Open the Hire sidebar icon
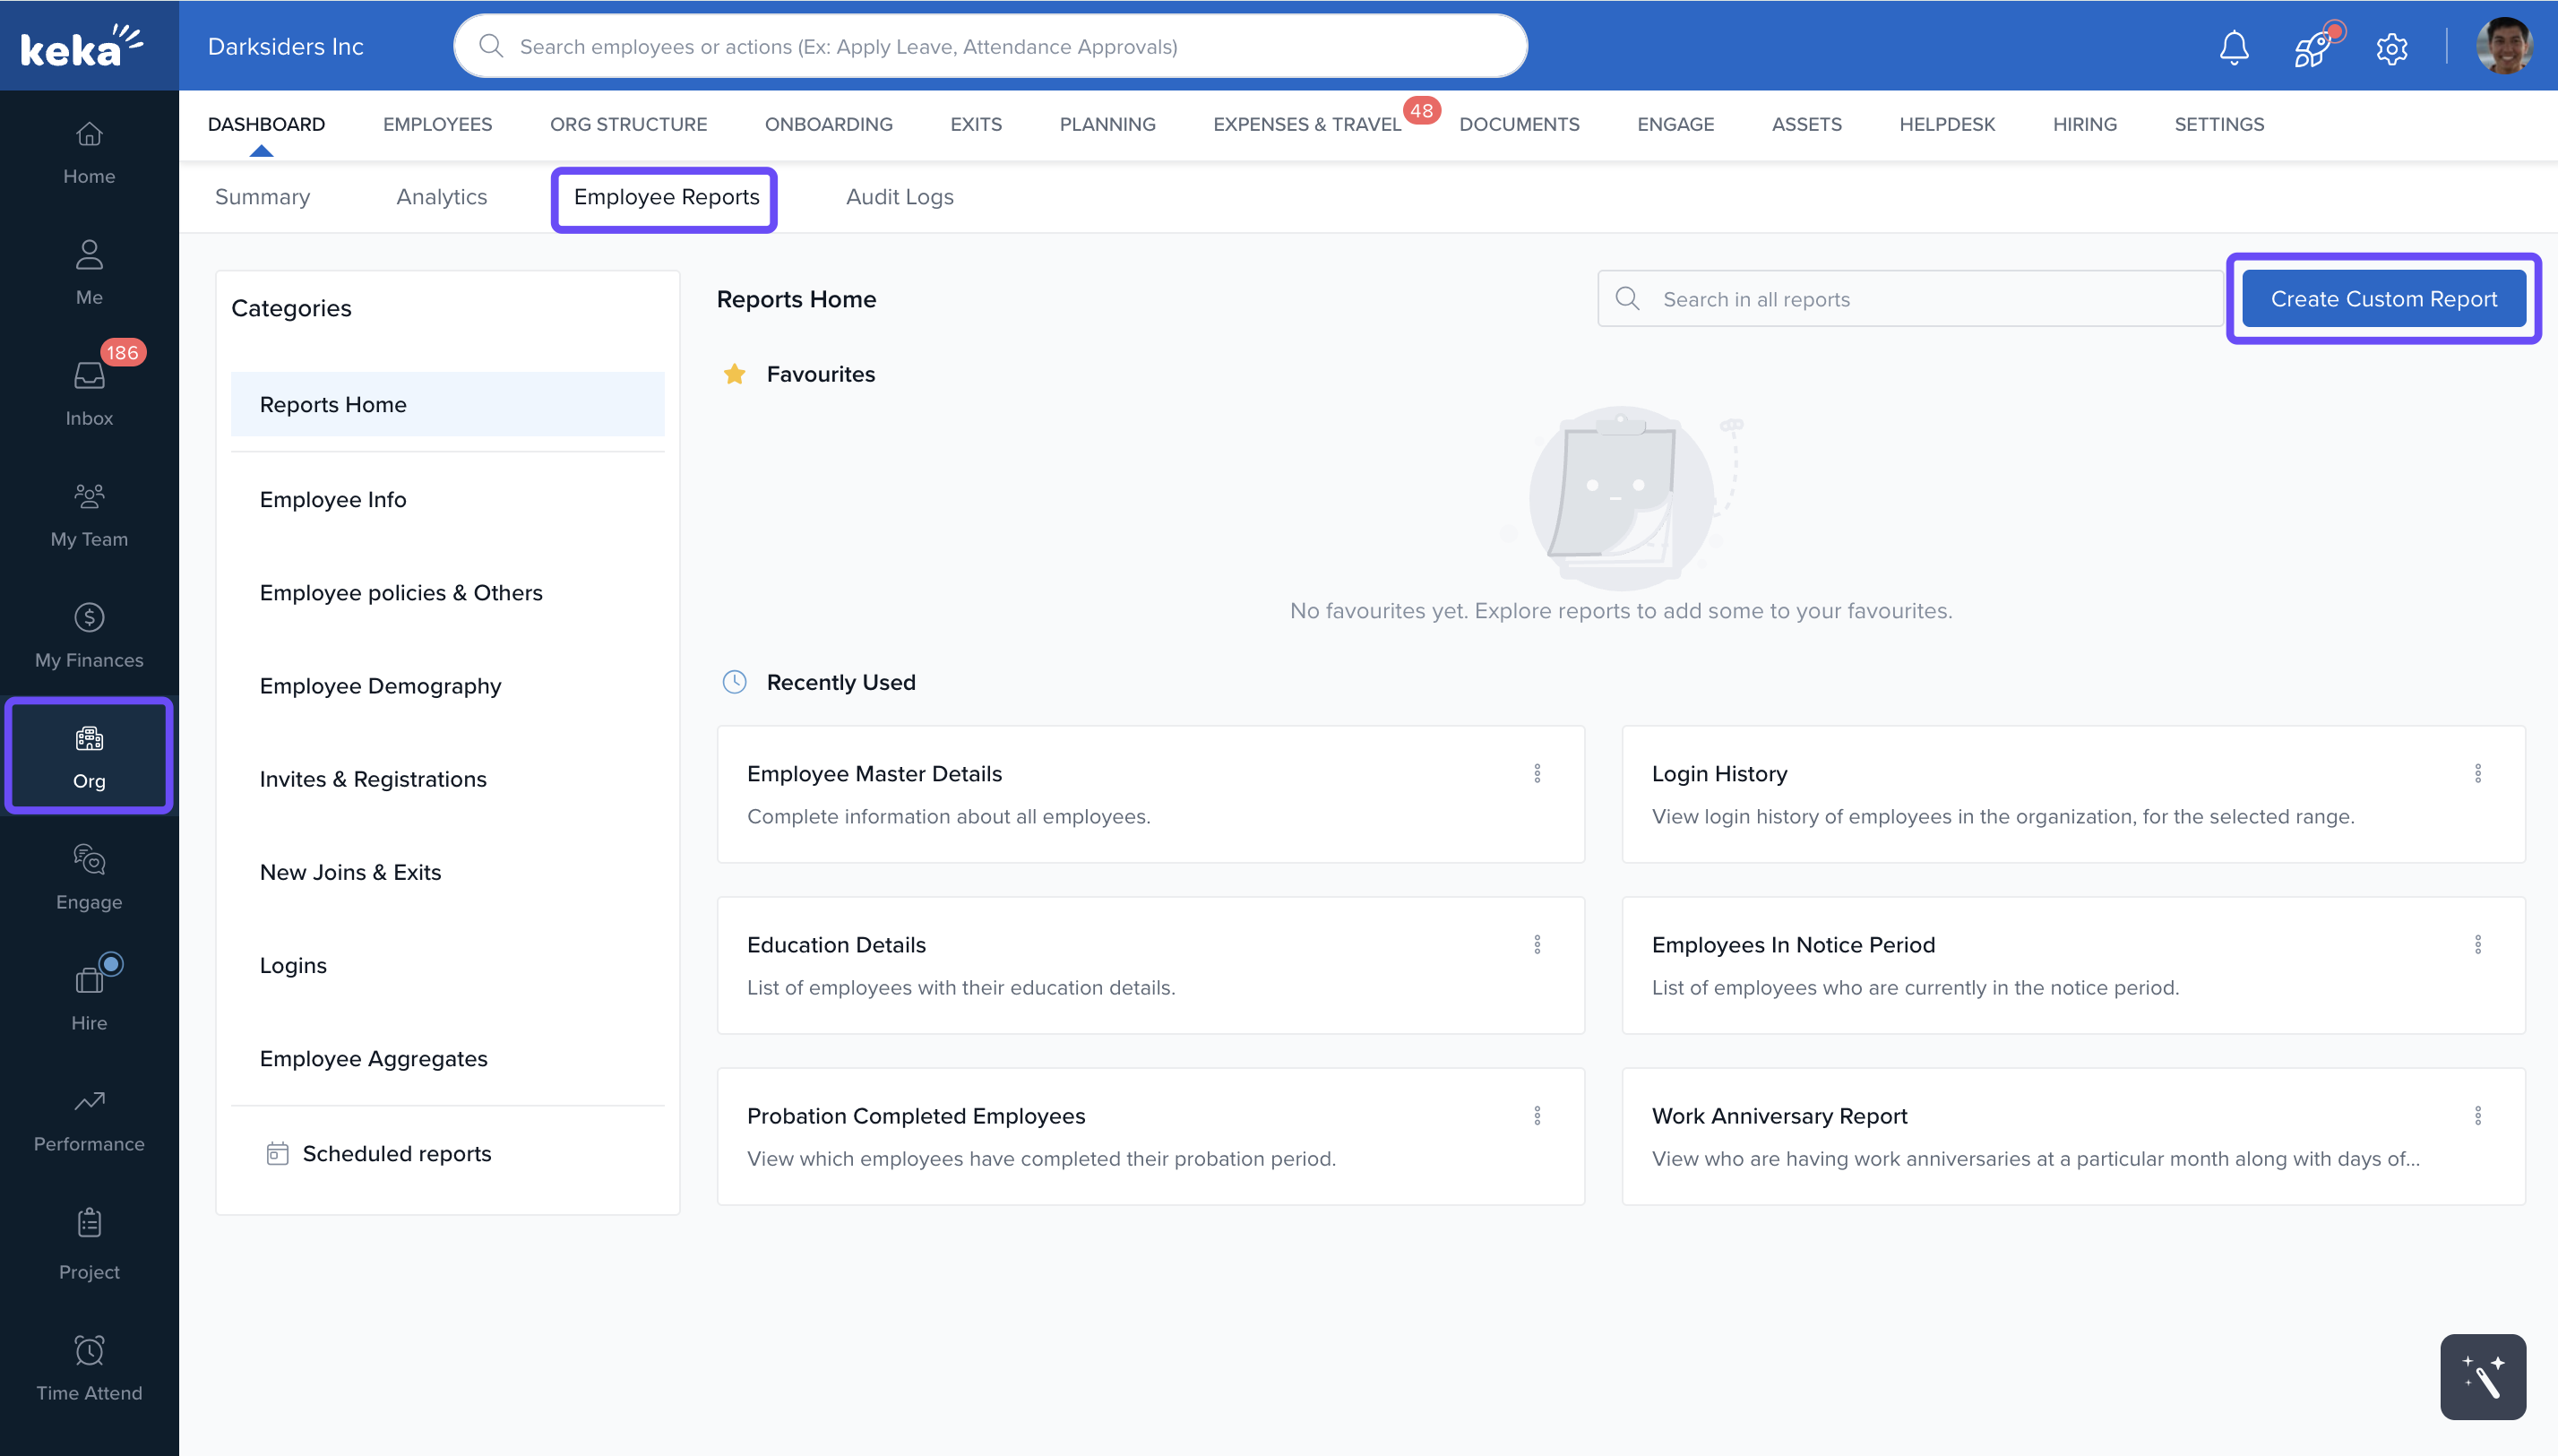Image resolution: width=2558 pixels, height=1456 pixels. click(x=89, y=996)
